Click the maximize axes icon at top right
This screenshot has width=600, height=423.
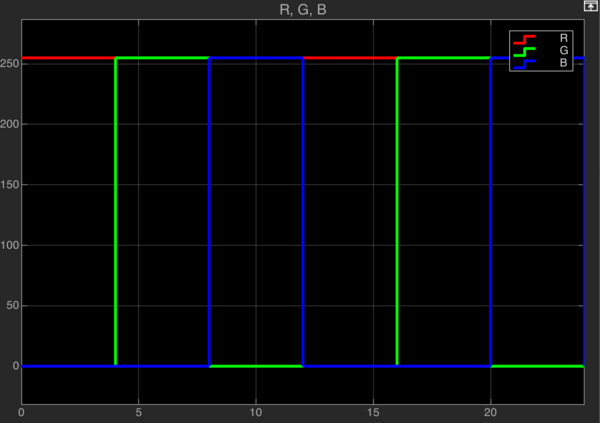click(591, 7)
